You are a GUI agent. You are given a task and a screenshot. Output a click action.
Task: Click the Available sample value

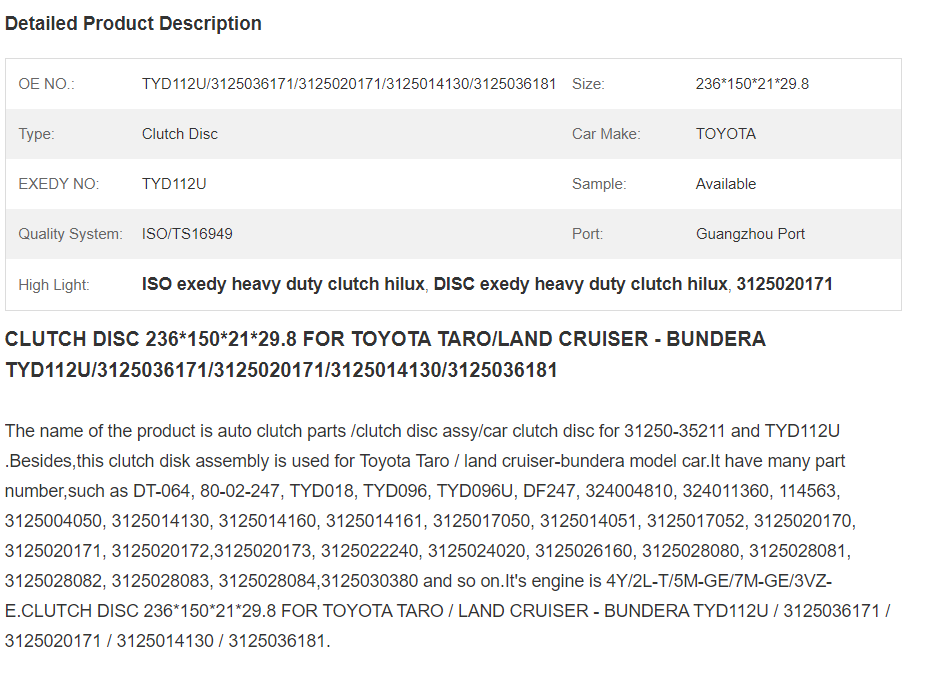(x=726, y=184)
